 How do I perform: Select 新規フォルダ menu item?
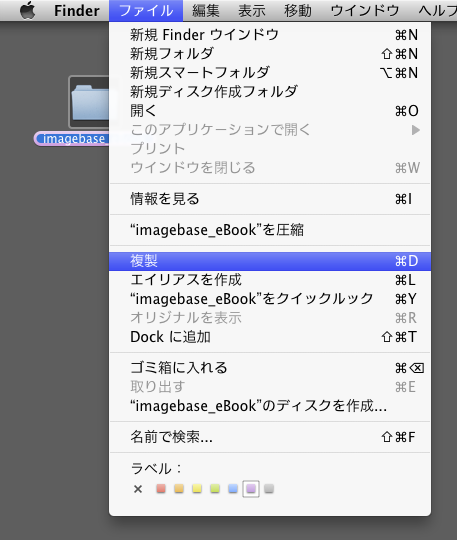click(270, 54)
